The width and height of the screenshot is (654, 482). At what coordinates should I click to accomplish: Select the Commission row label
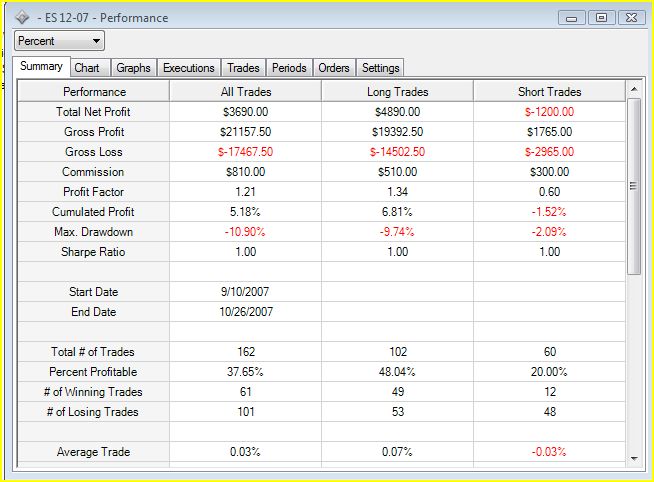click(x=93, y=172)
